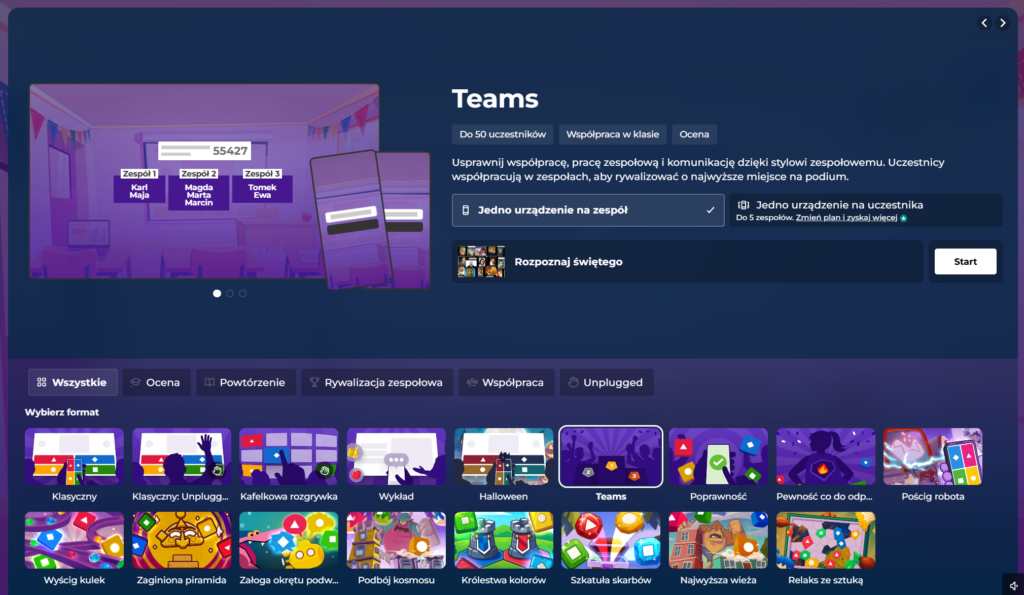This screenshot has height=595, width=1024.
Task: Select Jedno urządzenie na uczestnika option
Action: (866, 210)
